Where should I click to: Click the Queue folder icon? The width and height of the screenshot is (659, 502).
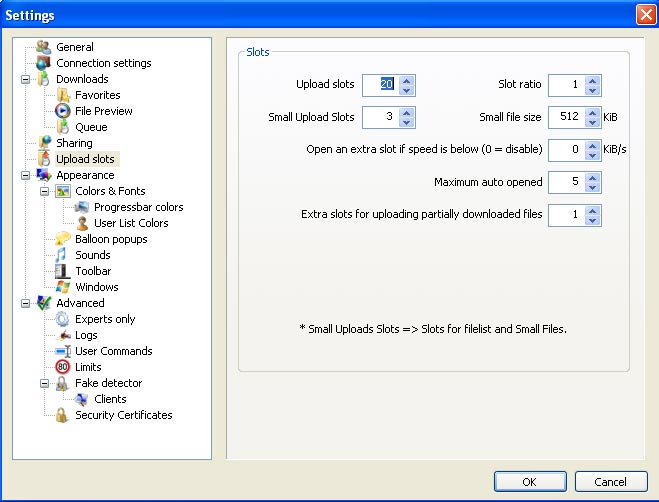pos(63,127)
